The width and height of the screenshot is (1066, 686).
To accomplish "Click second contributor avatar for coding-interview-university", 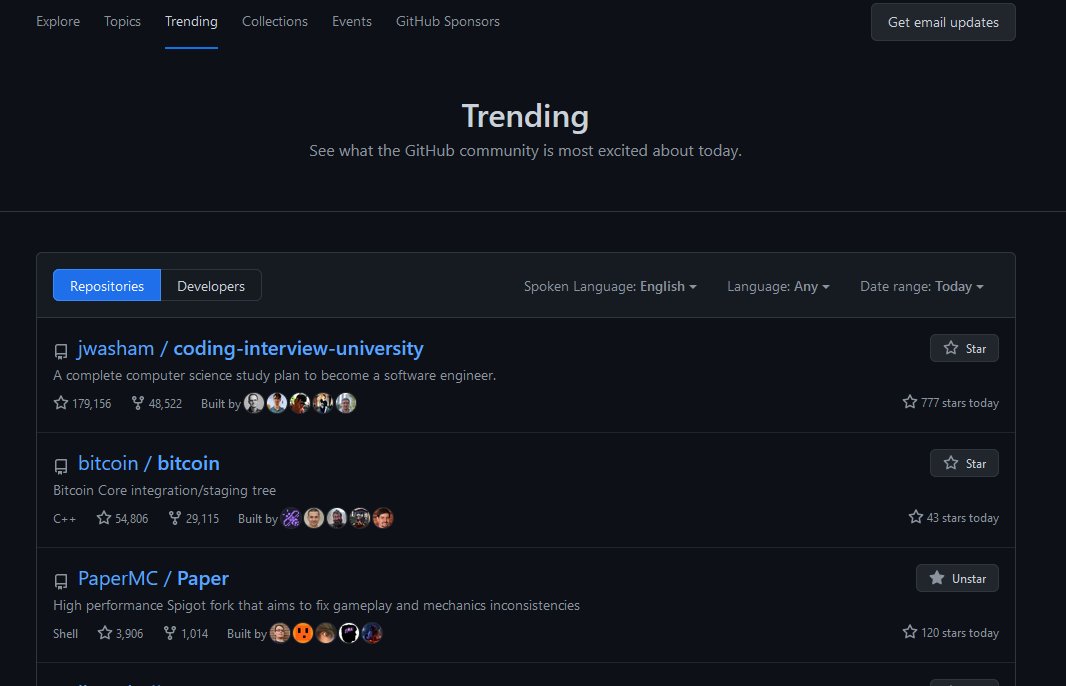I will pyautogui.click(x=277, y=403).
